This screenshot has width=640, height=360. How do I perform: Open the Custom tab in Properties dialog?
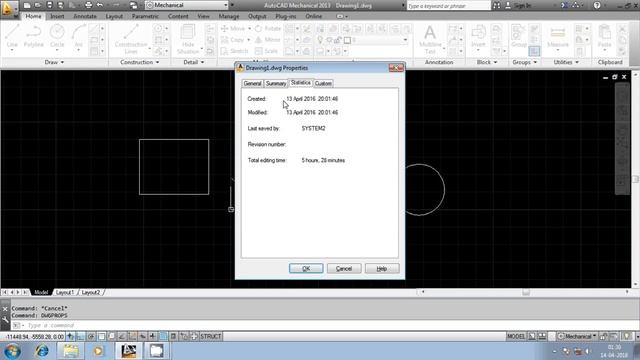pos(323,83)
